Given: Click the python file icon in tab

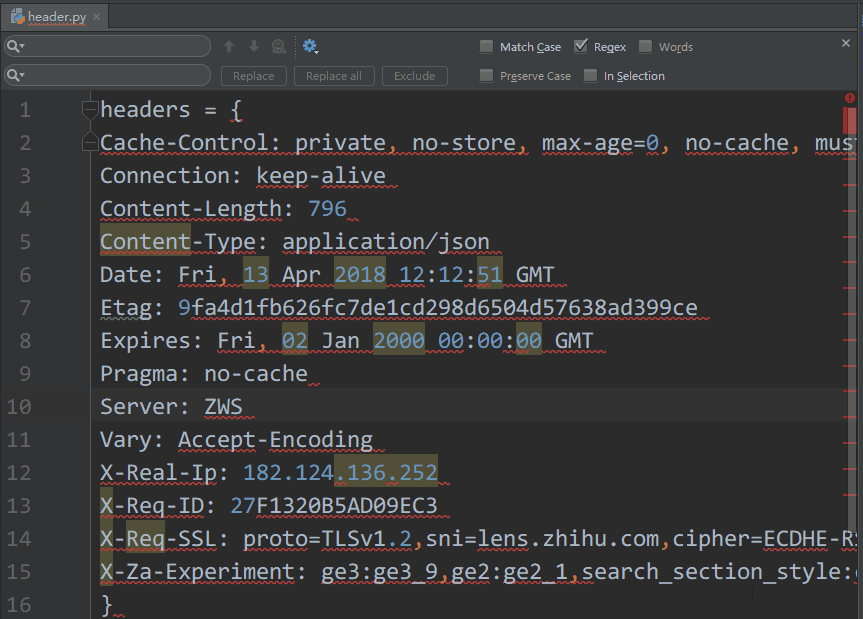Looking at the screenshot, I should coord(18,17).
